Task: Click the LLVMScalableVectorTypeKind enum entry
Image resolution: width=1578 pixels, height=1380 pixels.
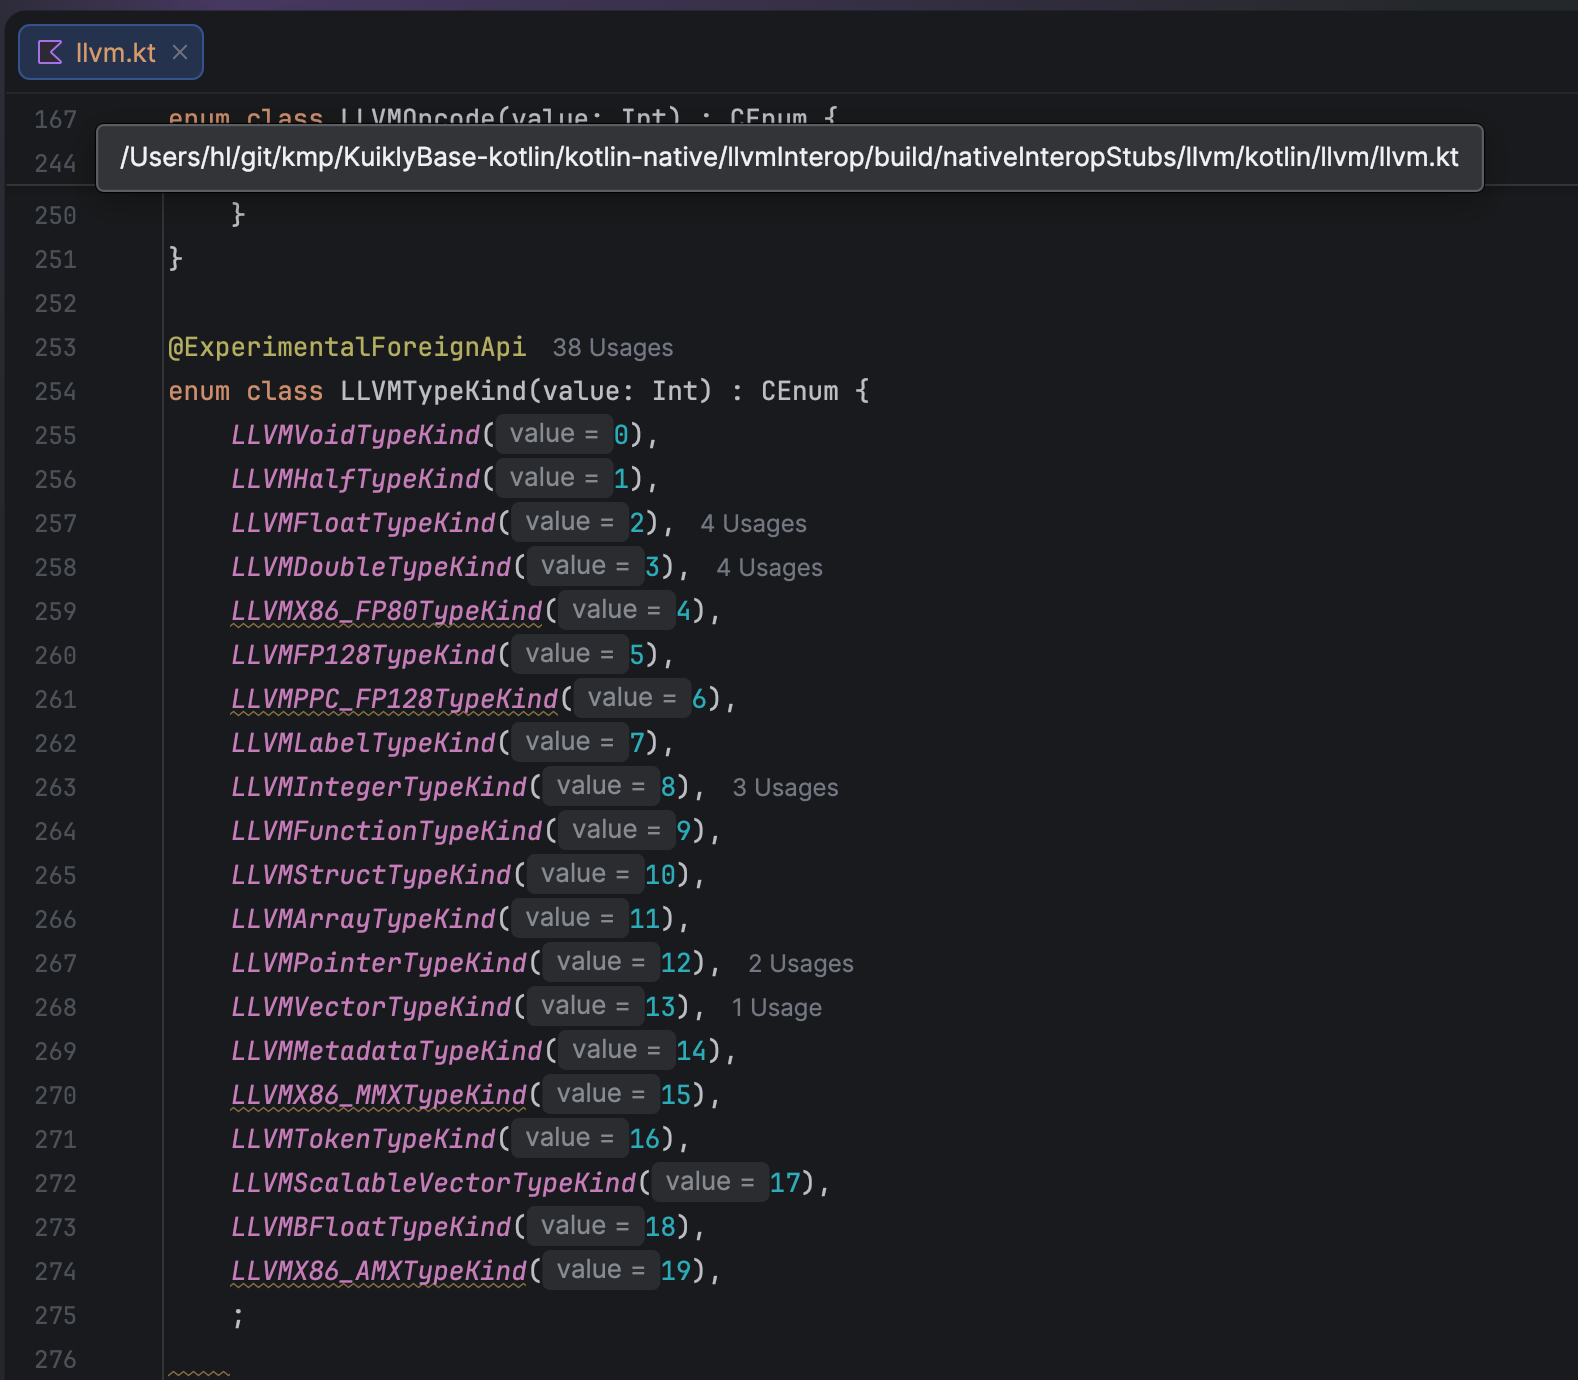Action: (x=433, y=1183)
